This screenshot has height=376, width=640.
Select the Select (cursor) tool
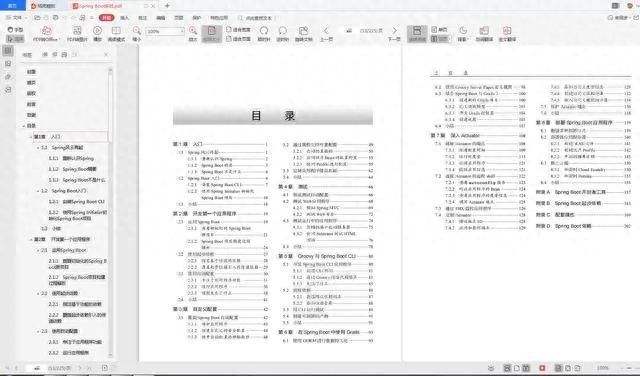[16, 39]
